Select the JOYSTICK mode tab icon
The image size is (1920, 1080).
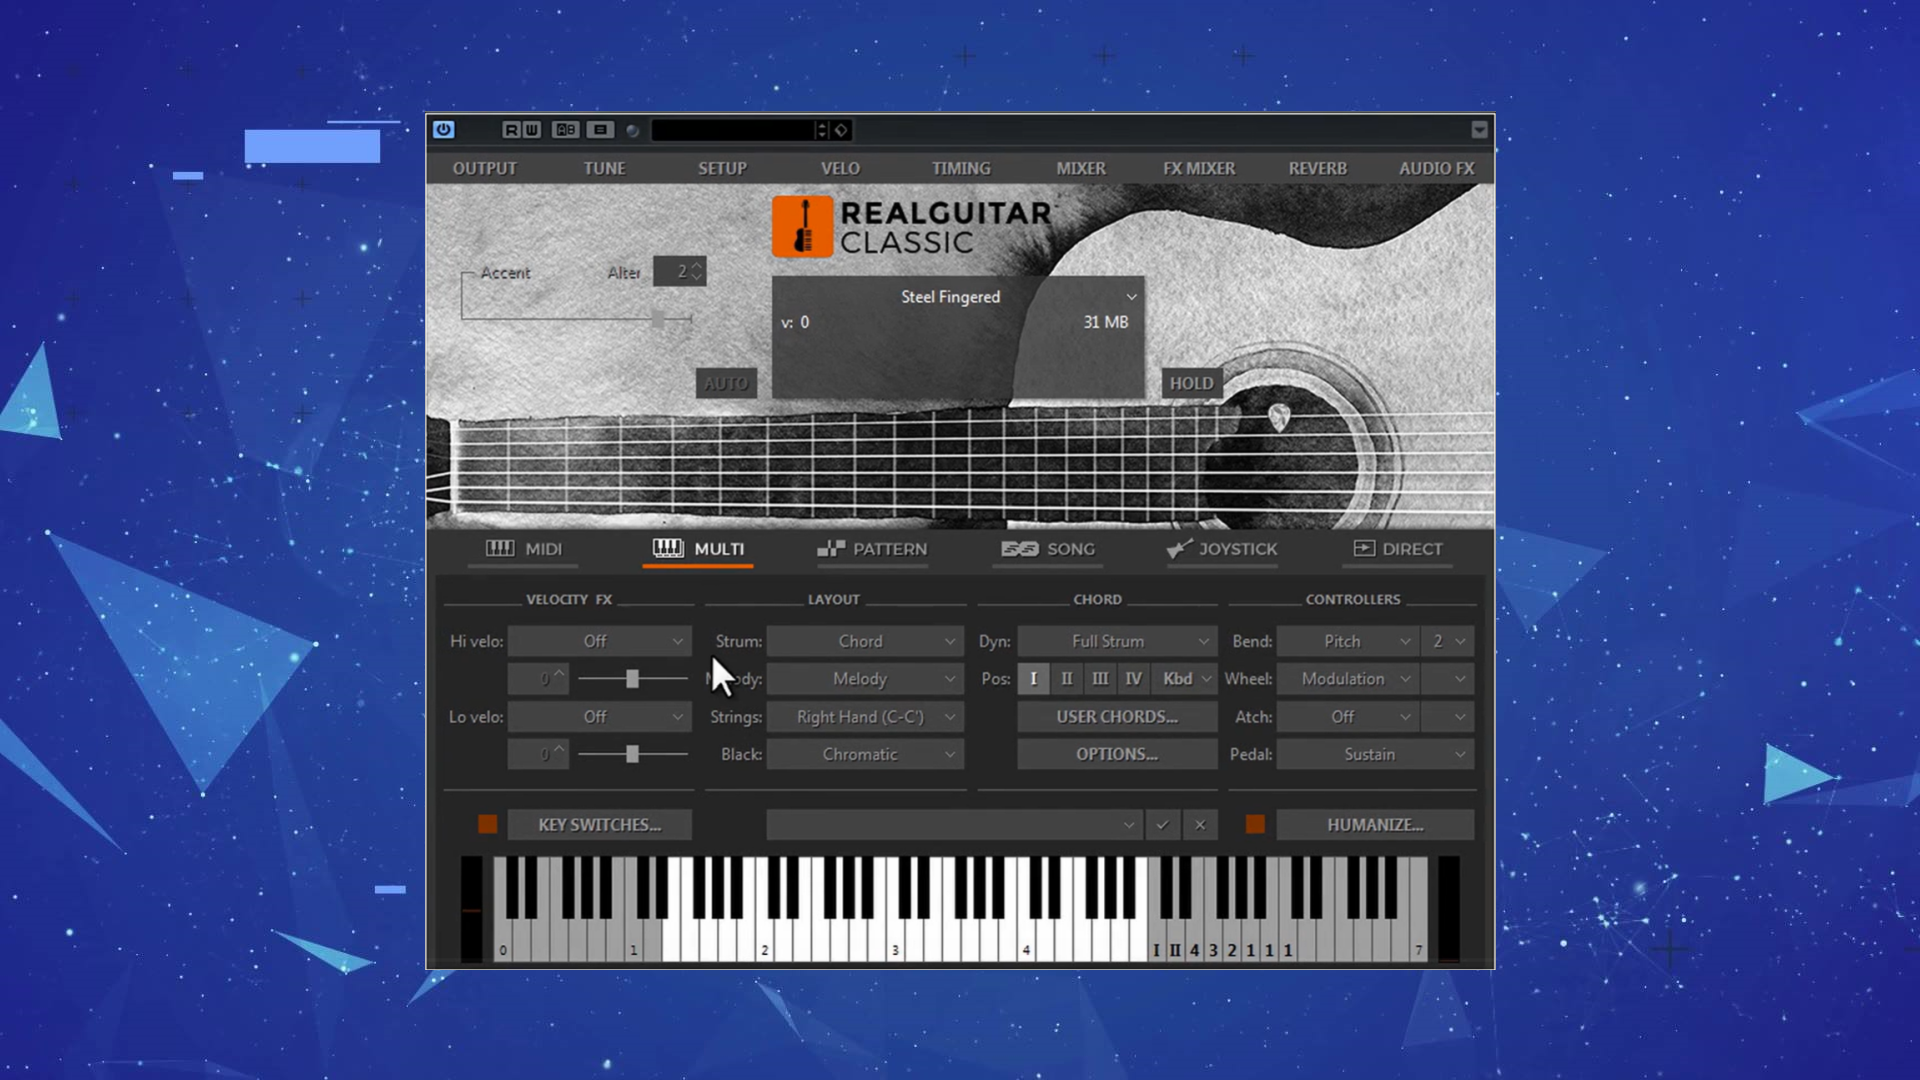point(1176,547)
